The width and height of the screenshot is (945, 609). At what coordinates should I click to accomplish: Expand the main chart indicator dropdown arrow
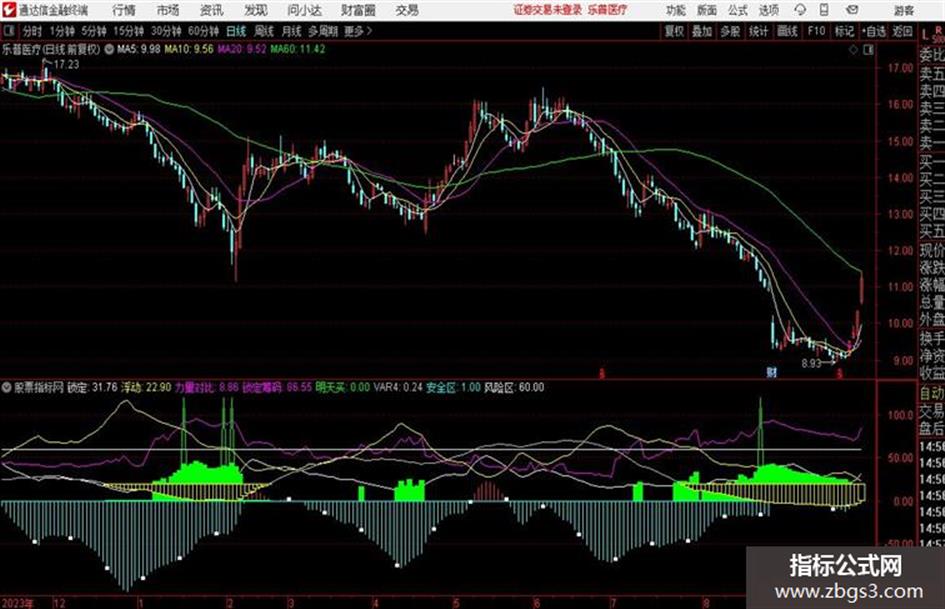click(109, 49)
